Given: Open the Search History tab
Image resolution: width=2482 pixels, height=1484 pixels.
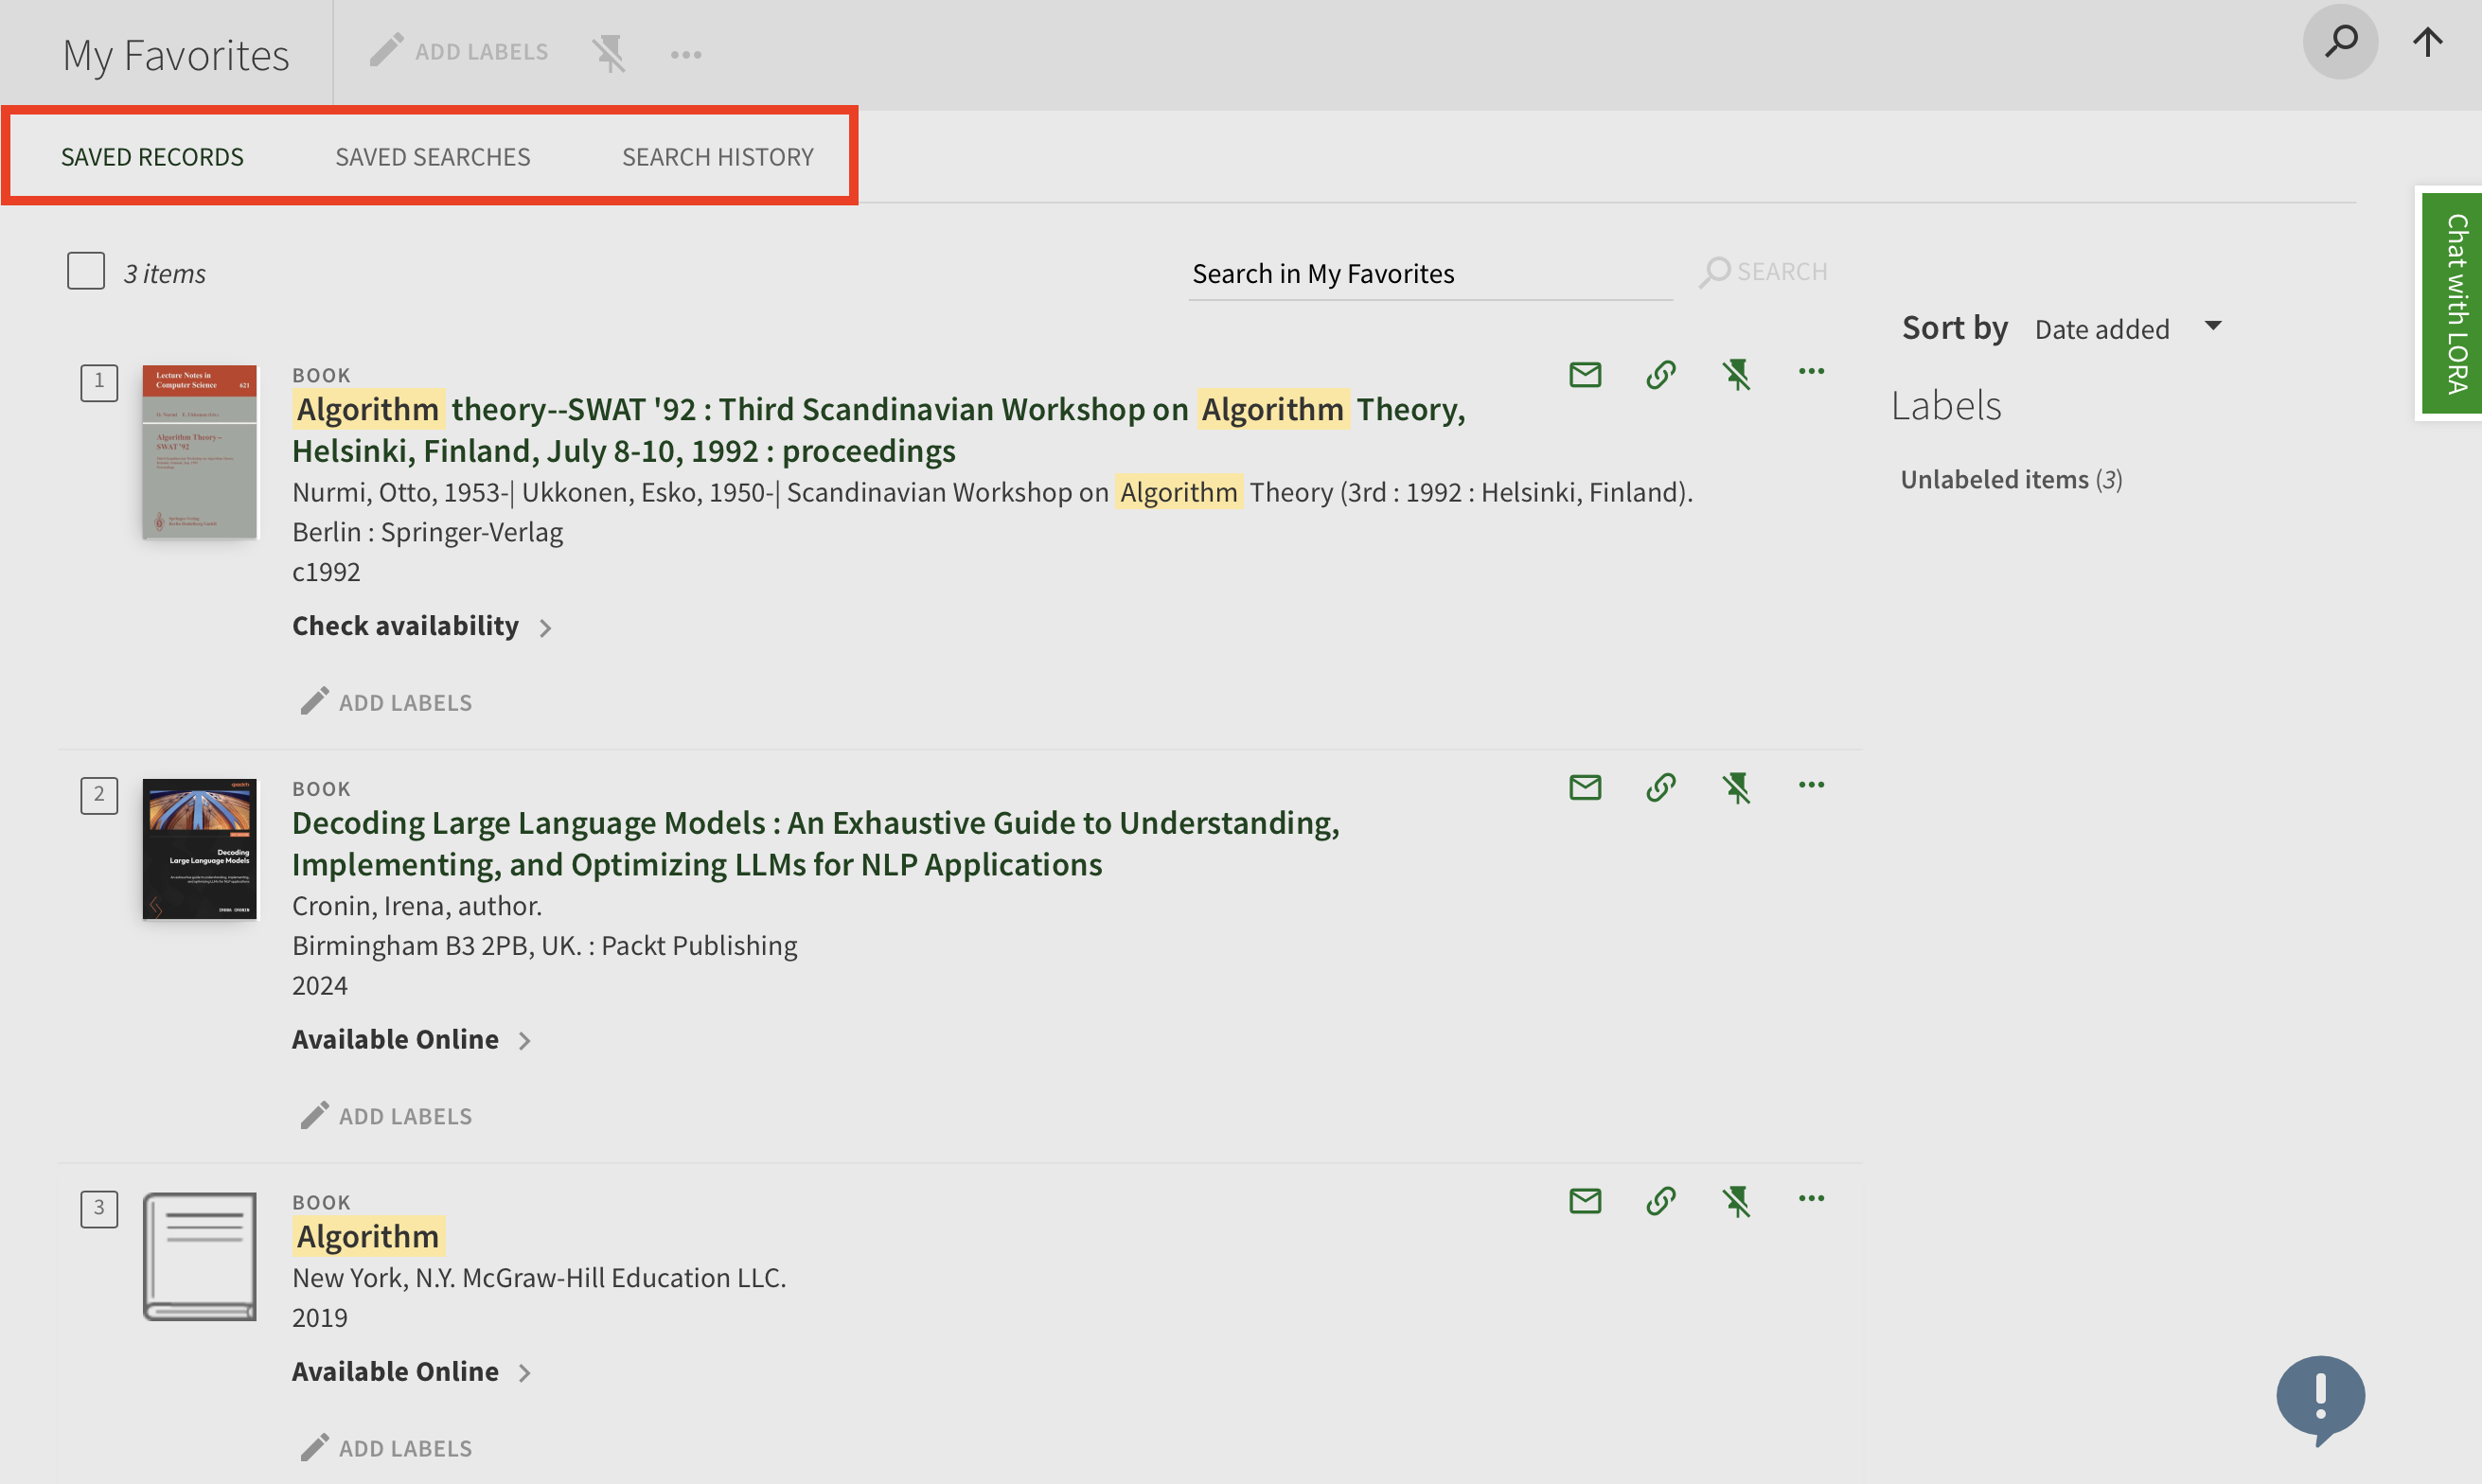Looking at the screenshot, I should [717, 157].
